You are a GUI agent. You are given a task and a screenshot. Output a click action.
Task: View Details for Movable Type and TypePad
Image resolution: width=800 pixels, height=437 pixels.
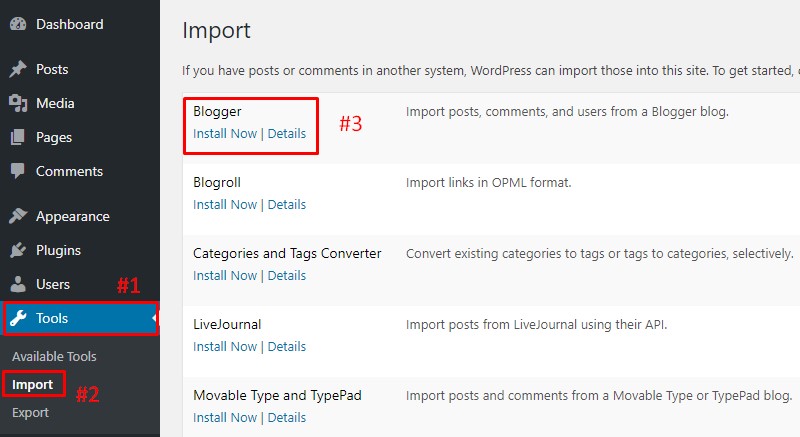point(287,417)
